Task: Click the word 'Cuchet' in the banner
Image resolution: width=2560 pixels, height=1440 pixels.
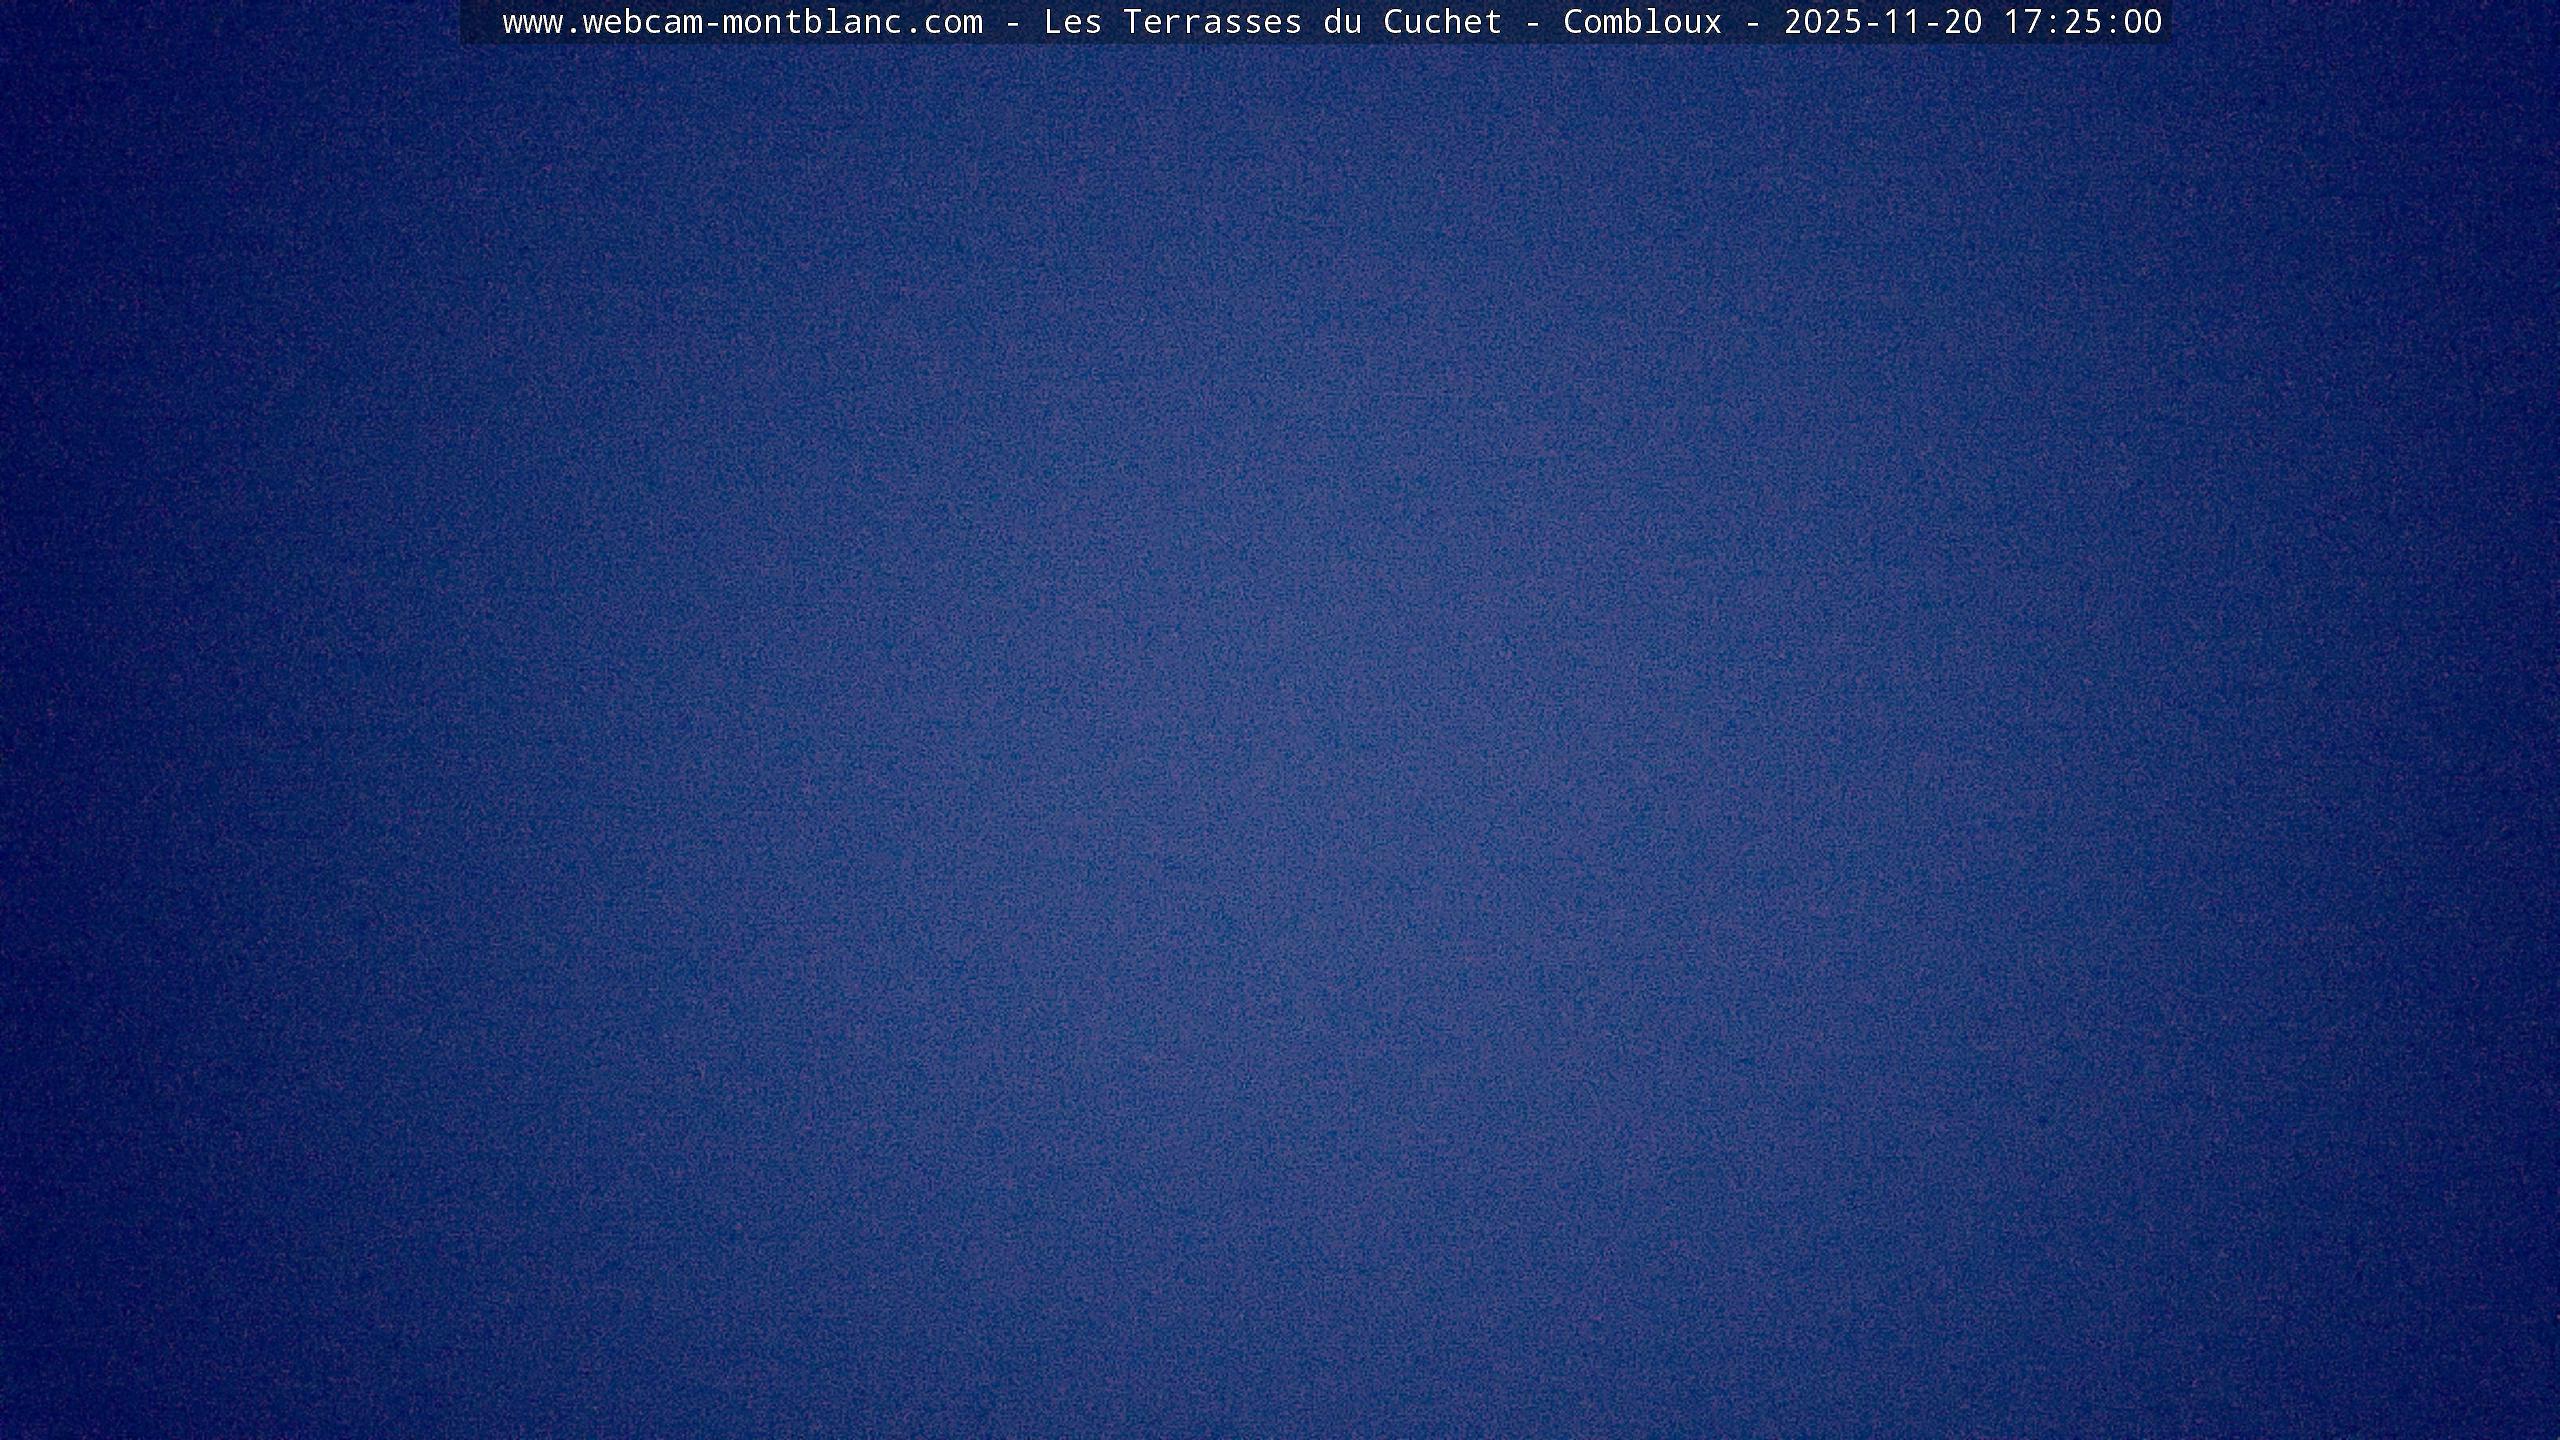Action: (x=1442, y=22)
